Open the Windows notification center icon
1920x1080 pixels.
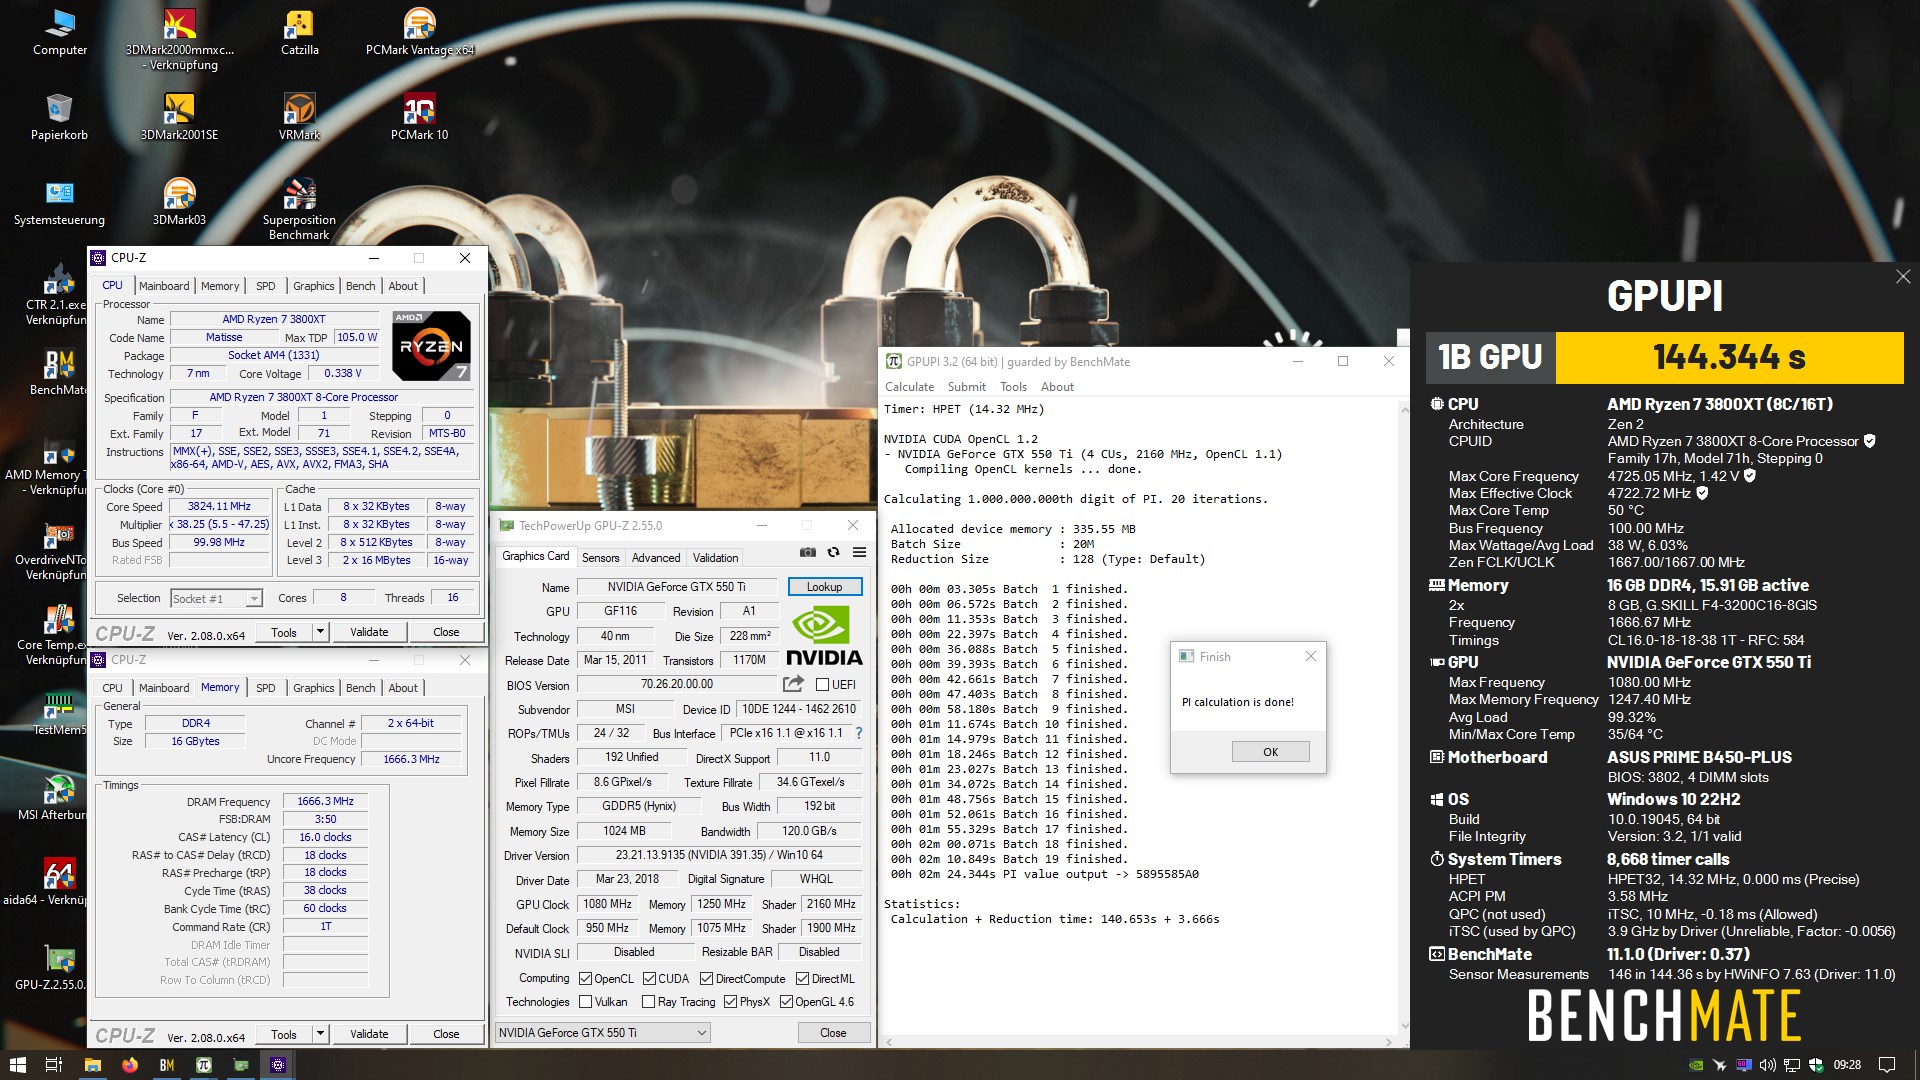pyautogui.click(x=1887, y=1065)
